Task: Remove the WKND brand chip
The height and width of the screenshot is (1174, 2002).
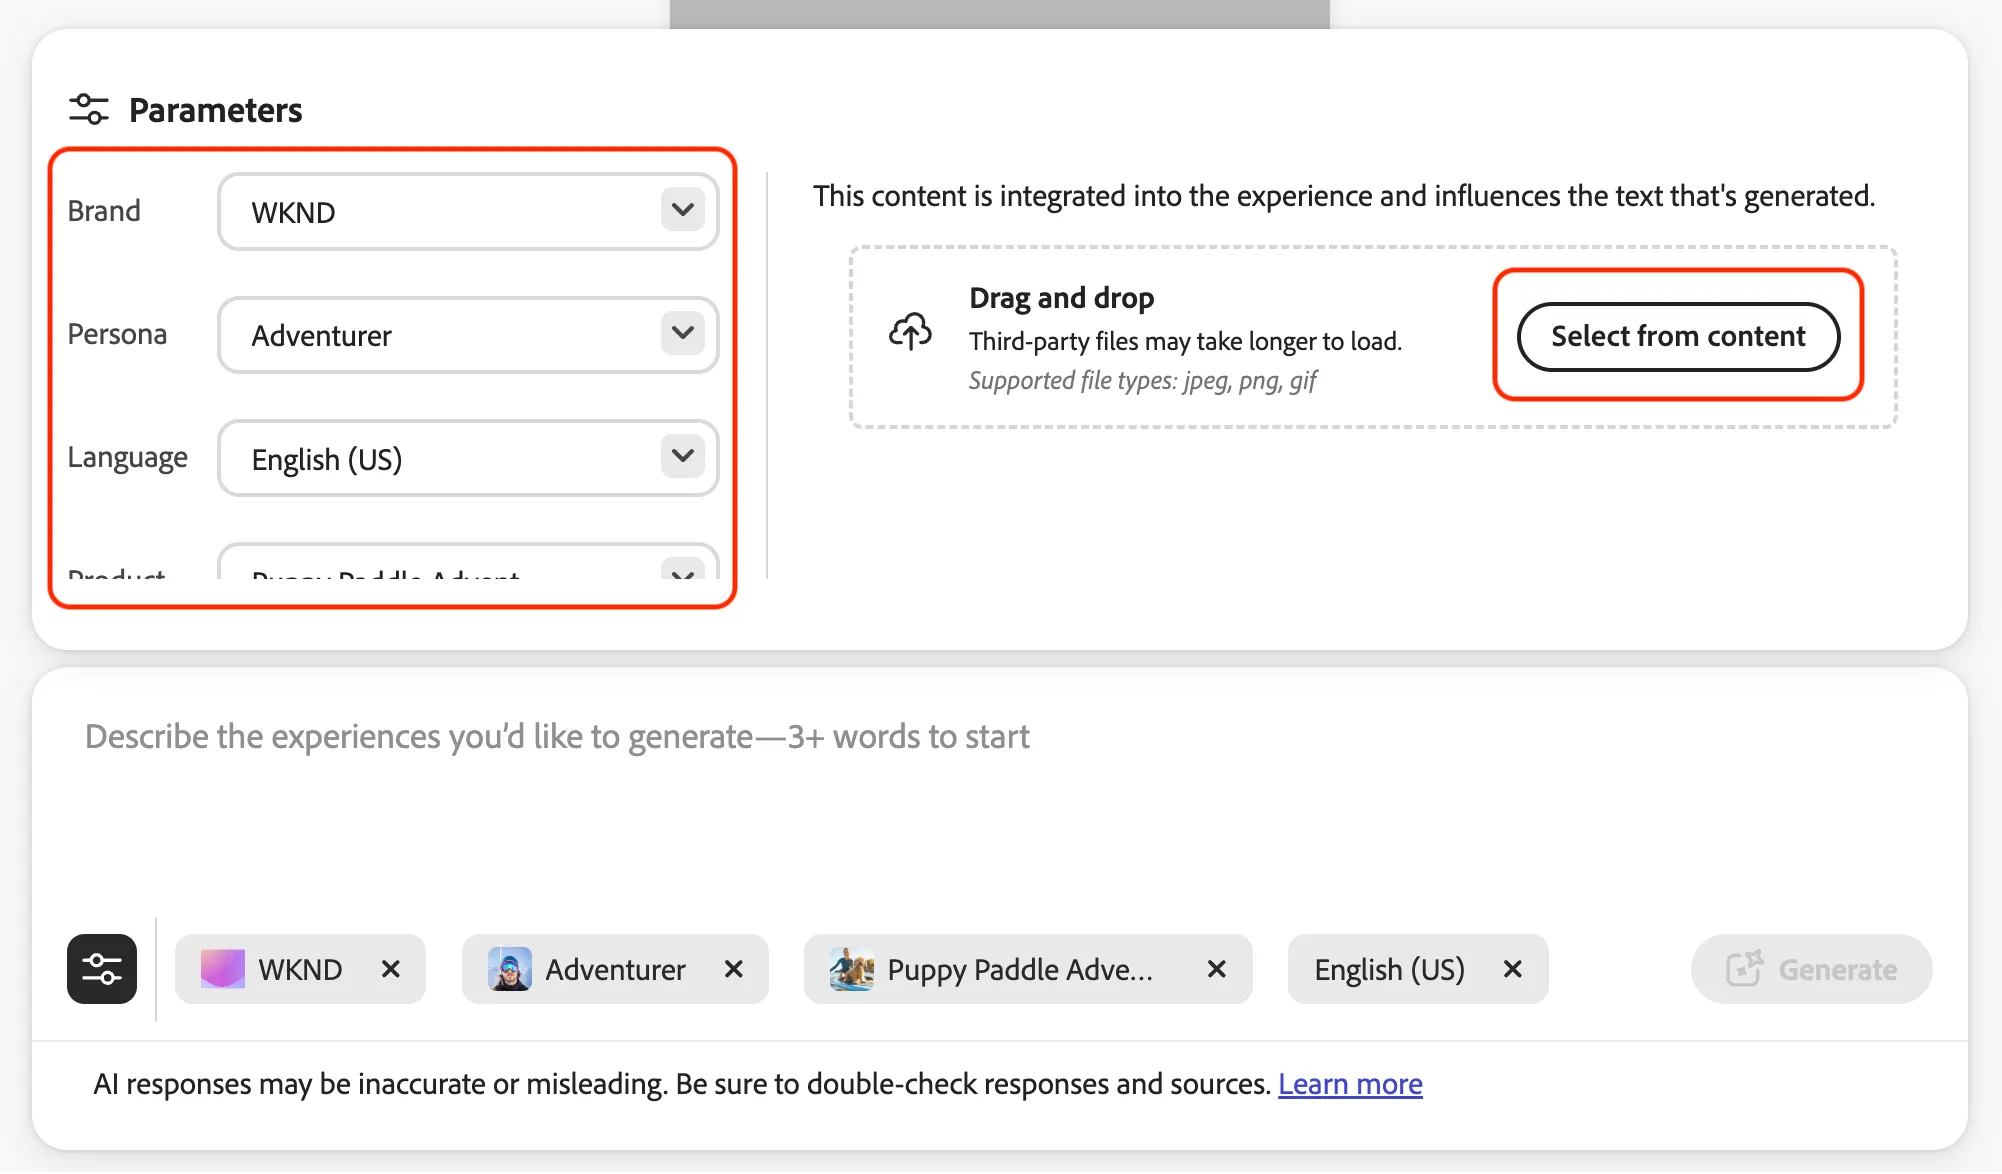Action: click(x=391, y=969)
